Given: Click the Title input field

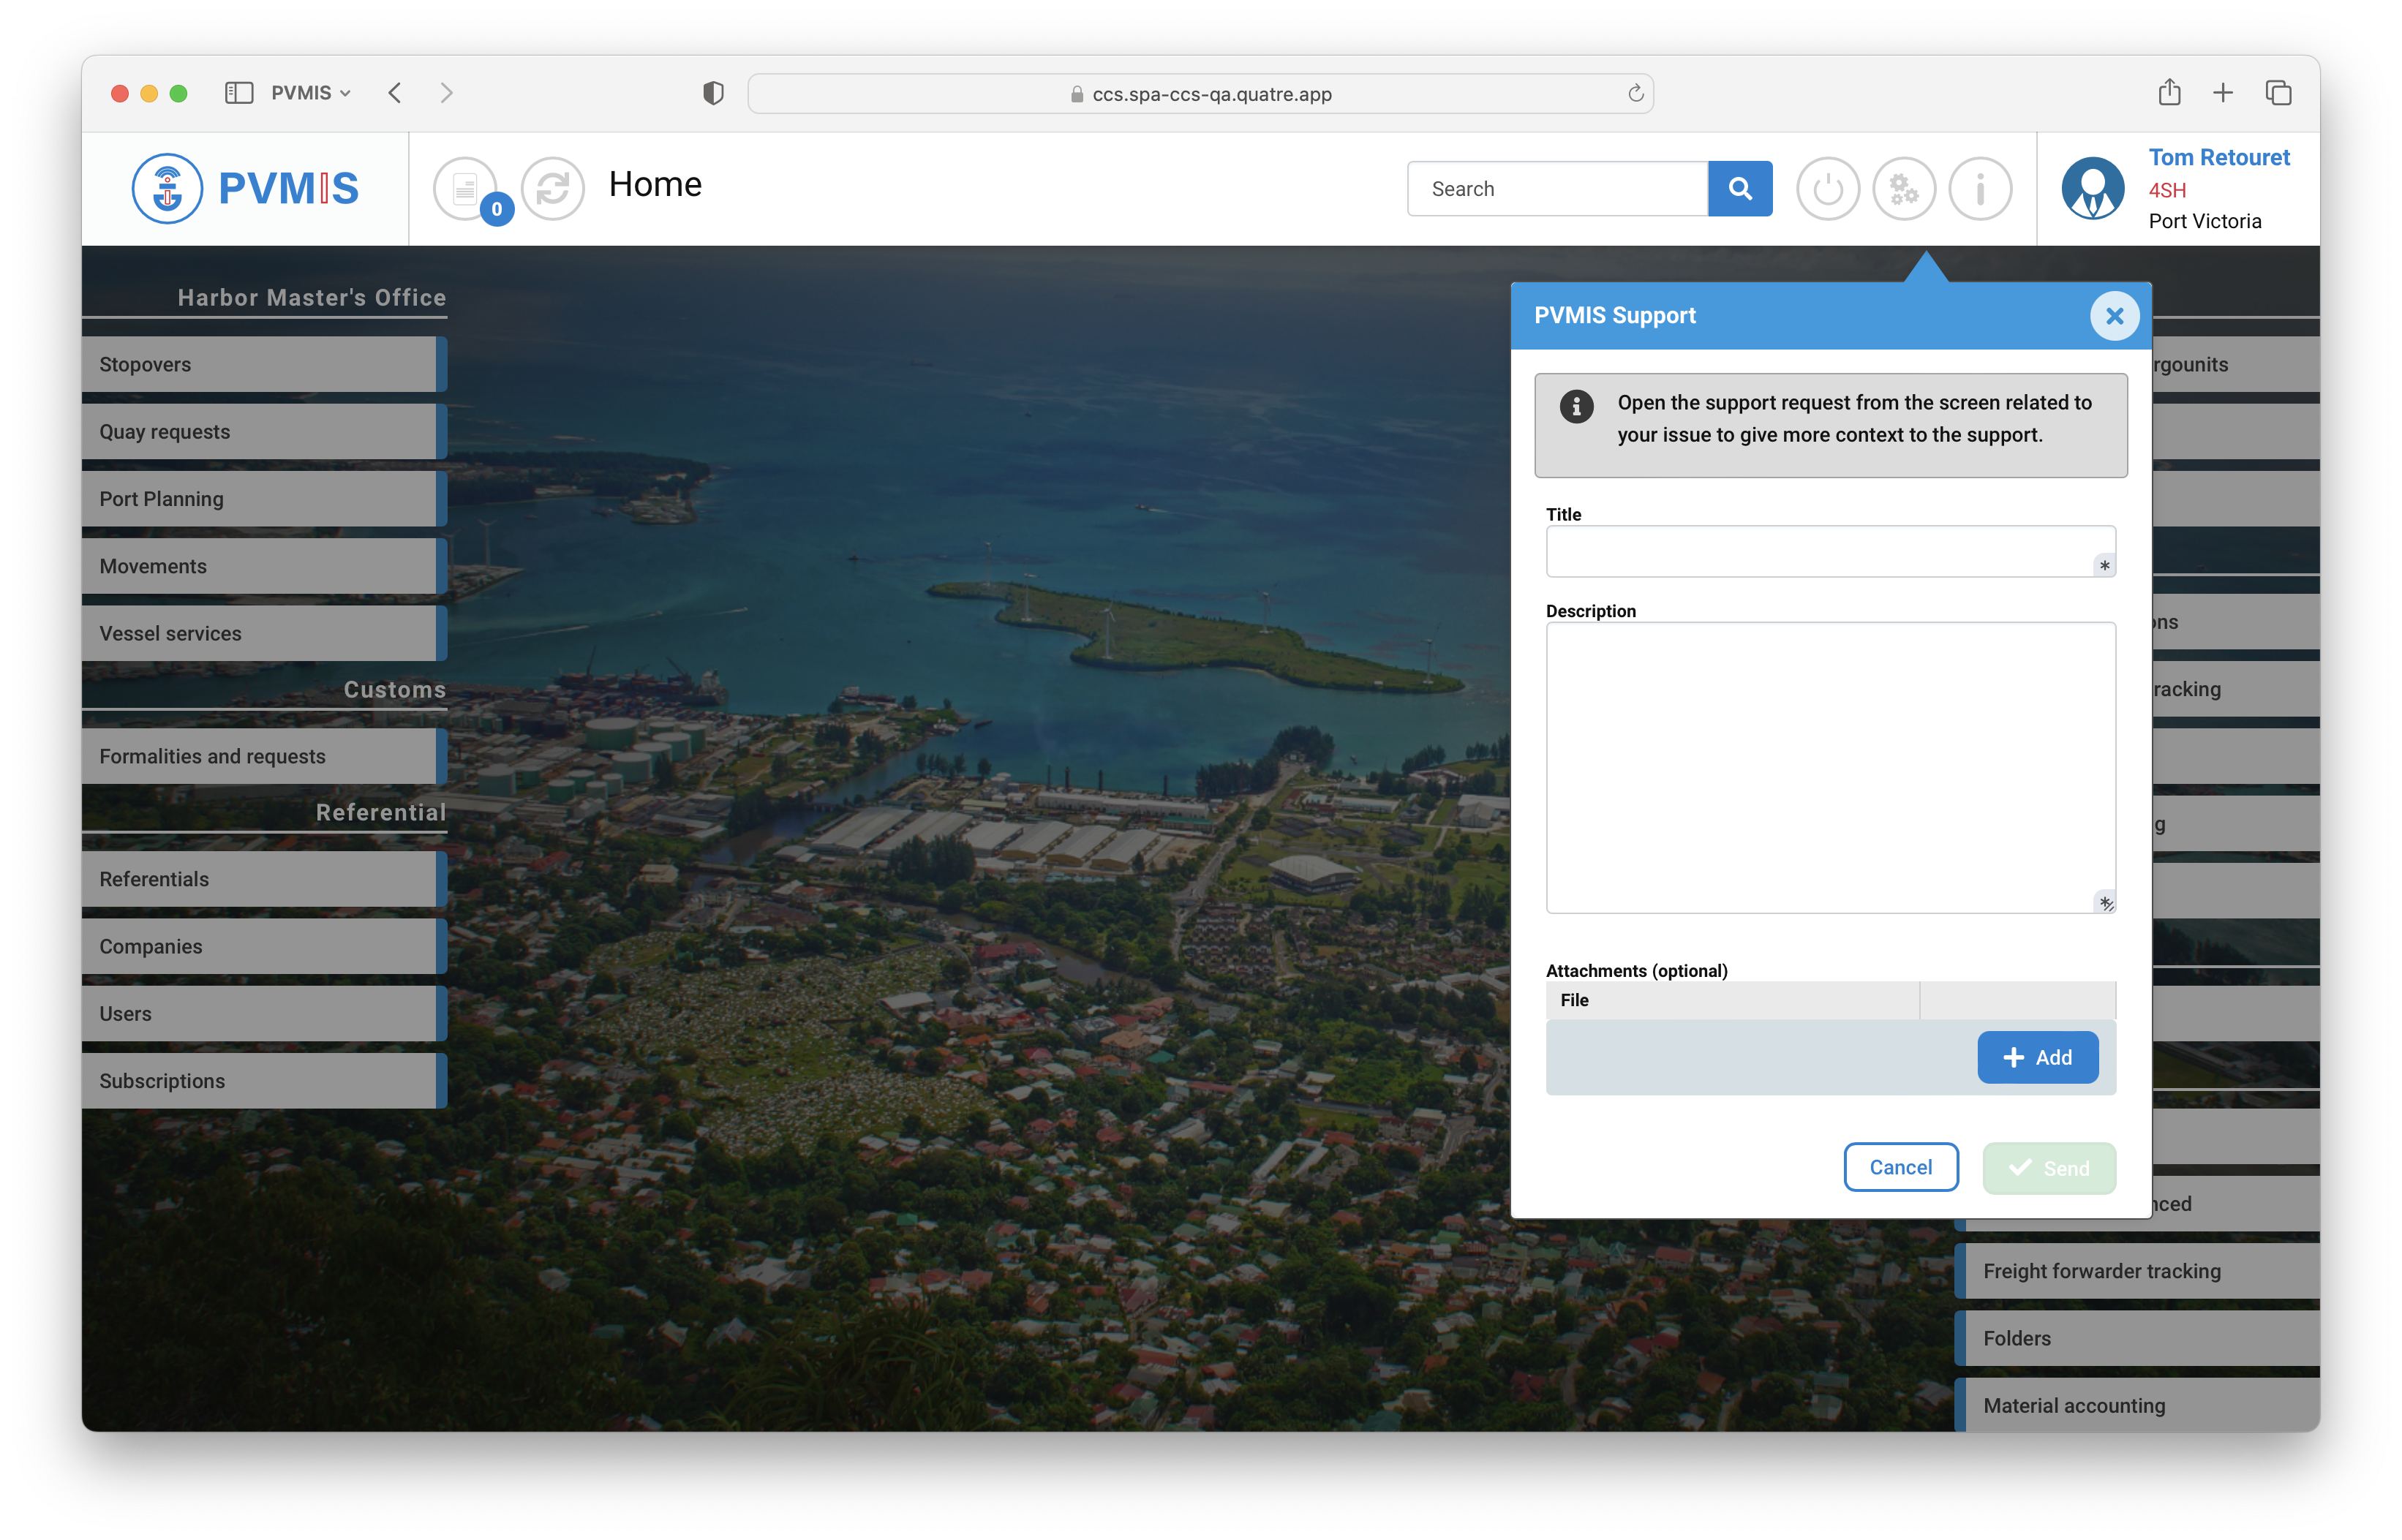Looking at the screenshot, I should pyautogui.click(x=1820, y=551).
